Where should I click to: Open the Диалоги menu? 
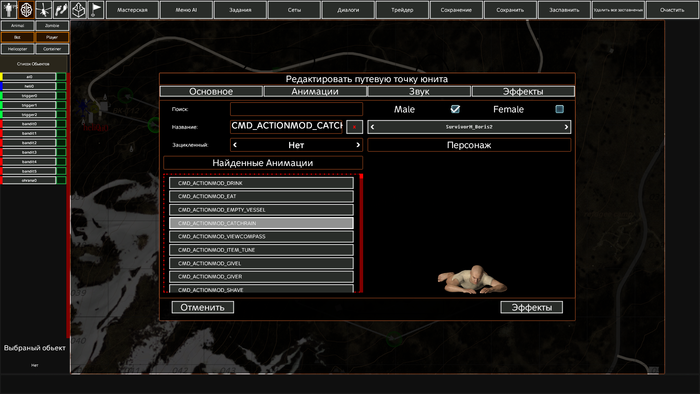348,10
